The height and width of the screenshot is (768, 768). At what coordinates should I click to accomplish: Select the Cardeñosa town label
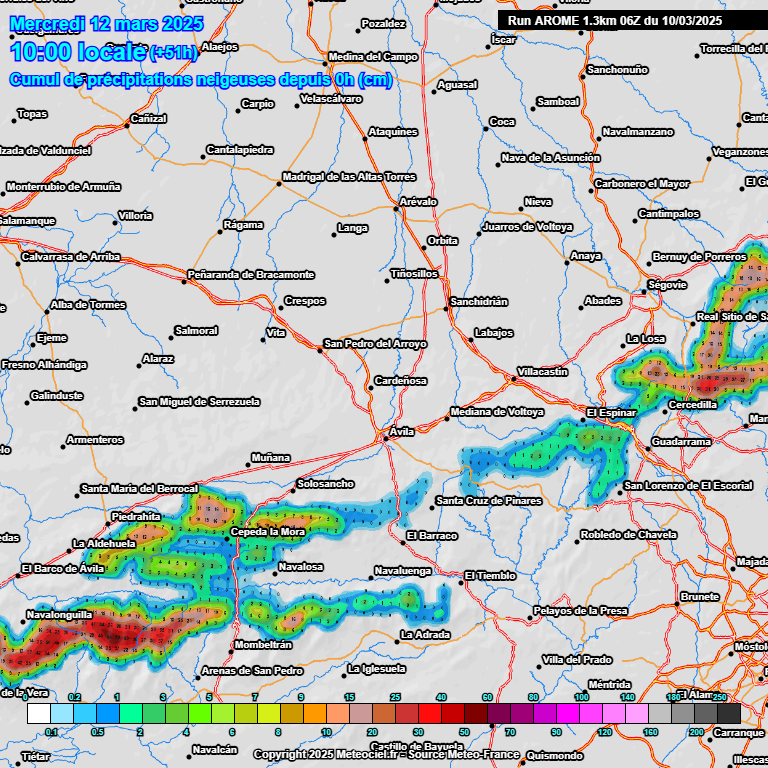click(400, 381)
